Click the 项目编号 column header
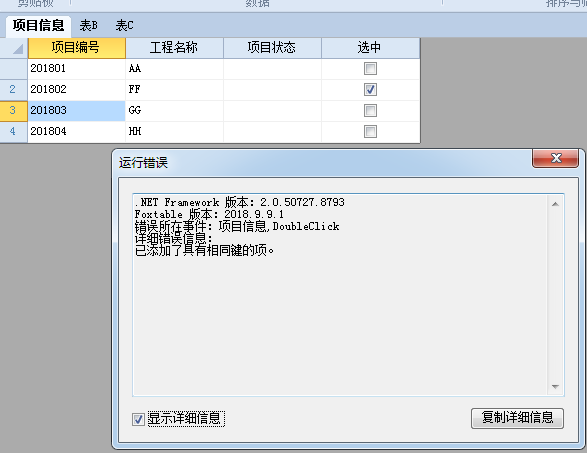Viewport: 587px width, 453px height. click(76, 48)
